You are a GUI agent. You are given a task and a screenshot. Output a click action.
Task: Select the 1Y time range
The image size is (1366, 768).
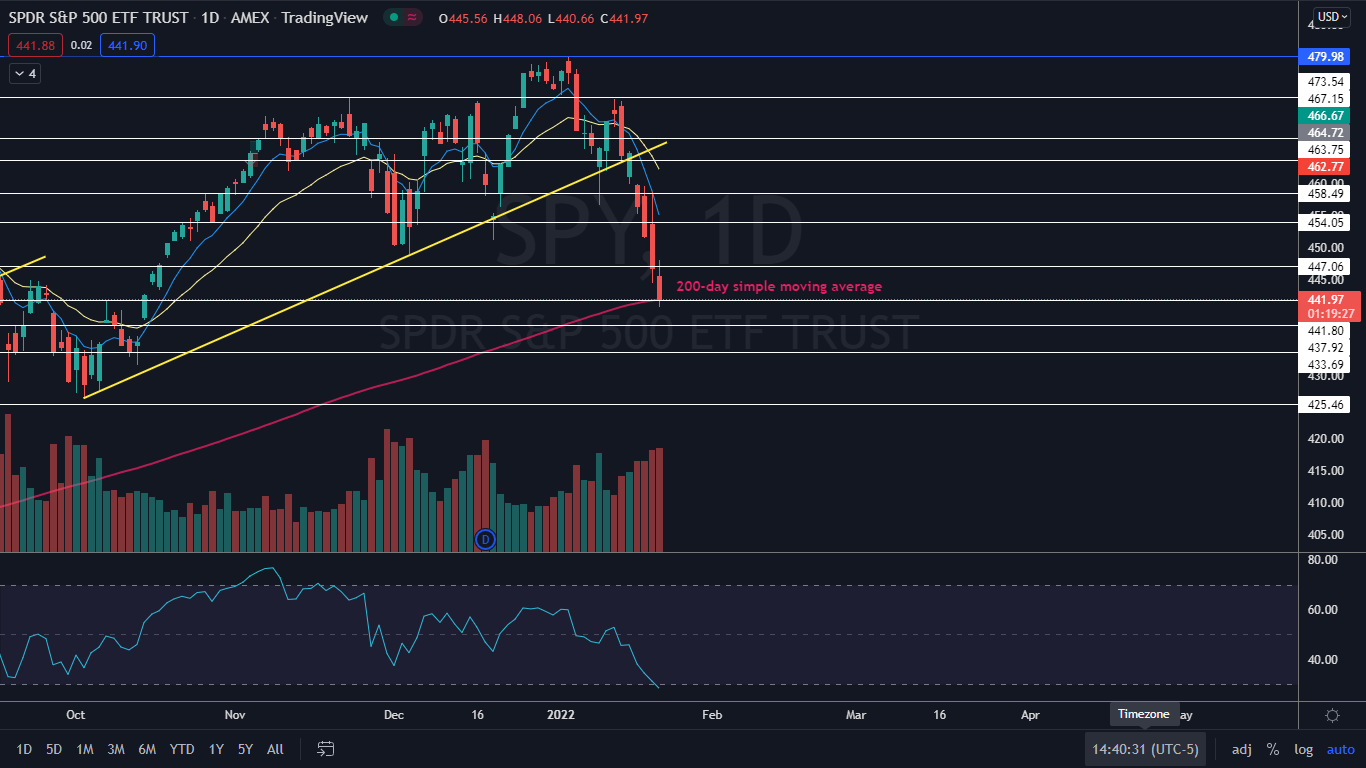[216, 749]
